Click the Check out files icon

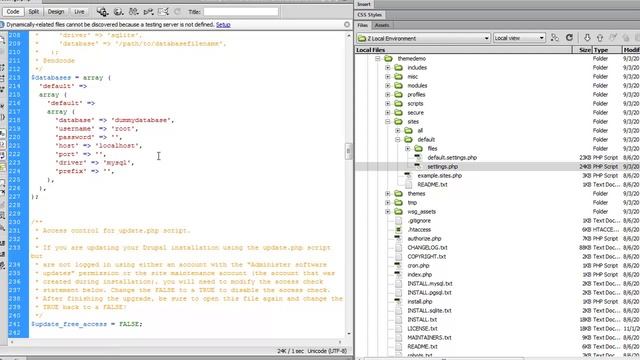pos(613,38)
